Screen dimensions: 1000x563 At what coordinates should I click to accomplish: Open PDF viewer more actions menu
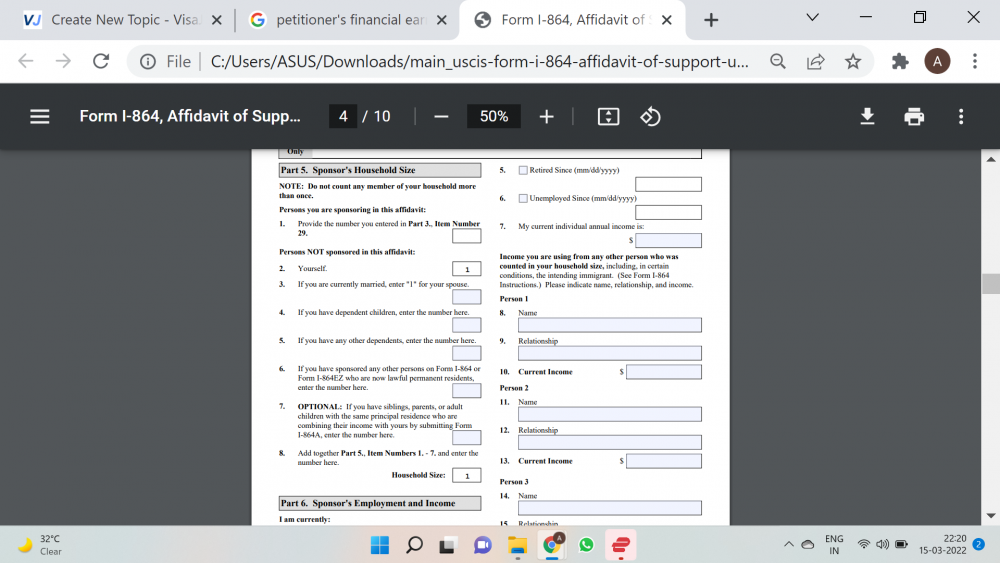click(960, 117)
